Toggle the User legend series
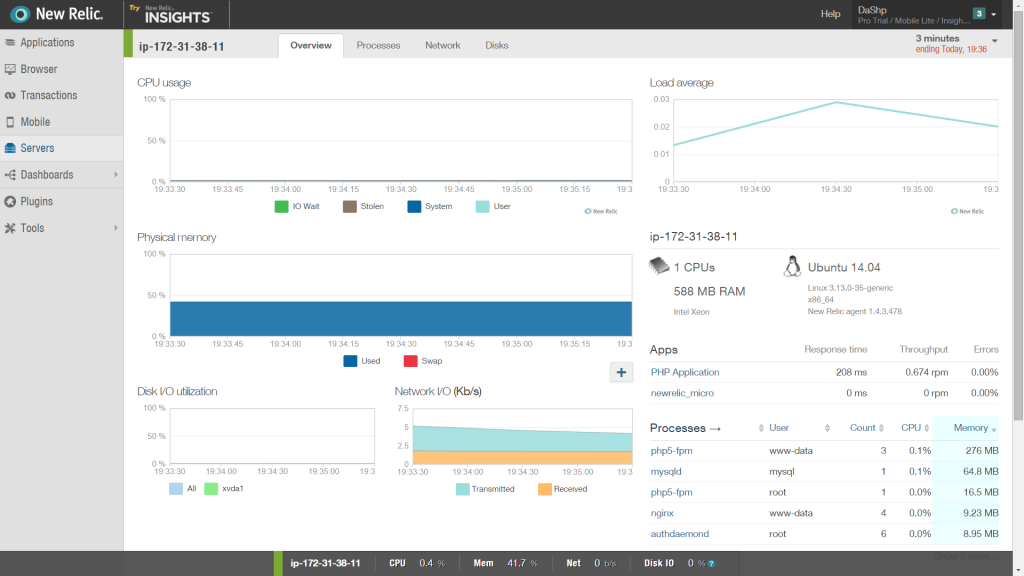Viewport: 1024px width, 576px height. coord(493,206)
